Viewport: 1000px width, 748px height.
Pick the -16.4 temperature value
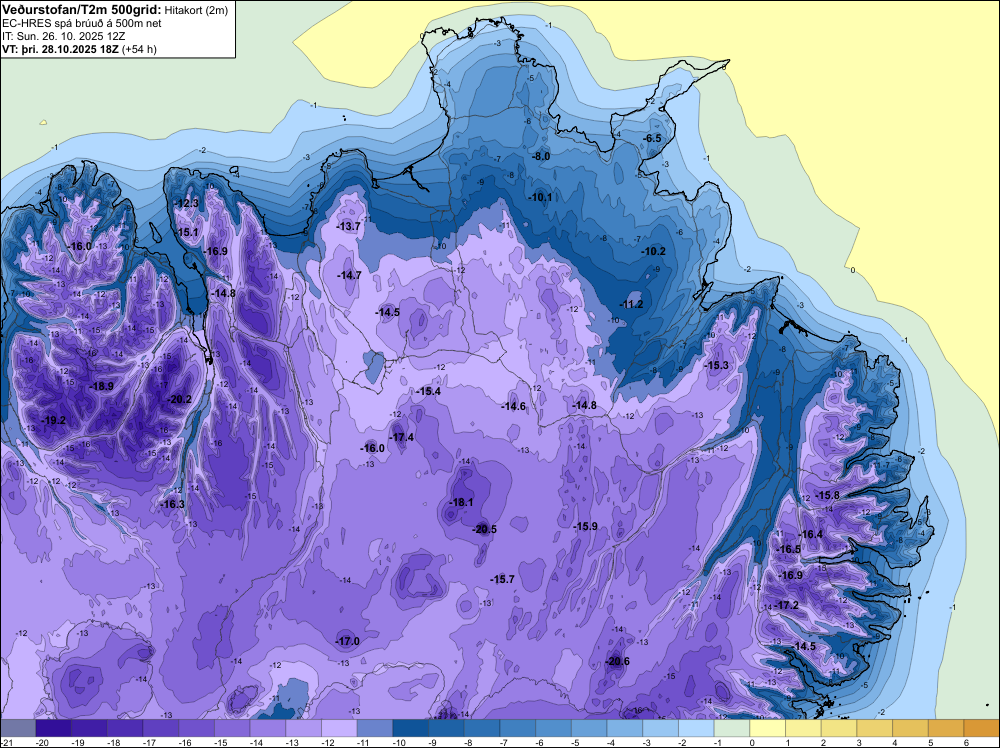tap(810, 534)
